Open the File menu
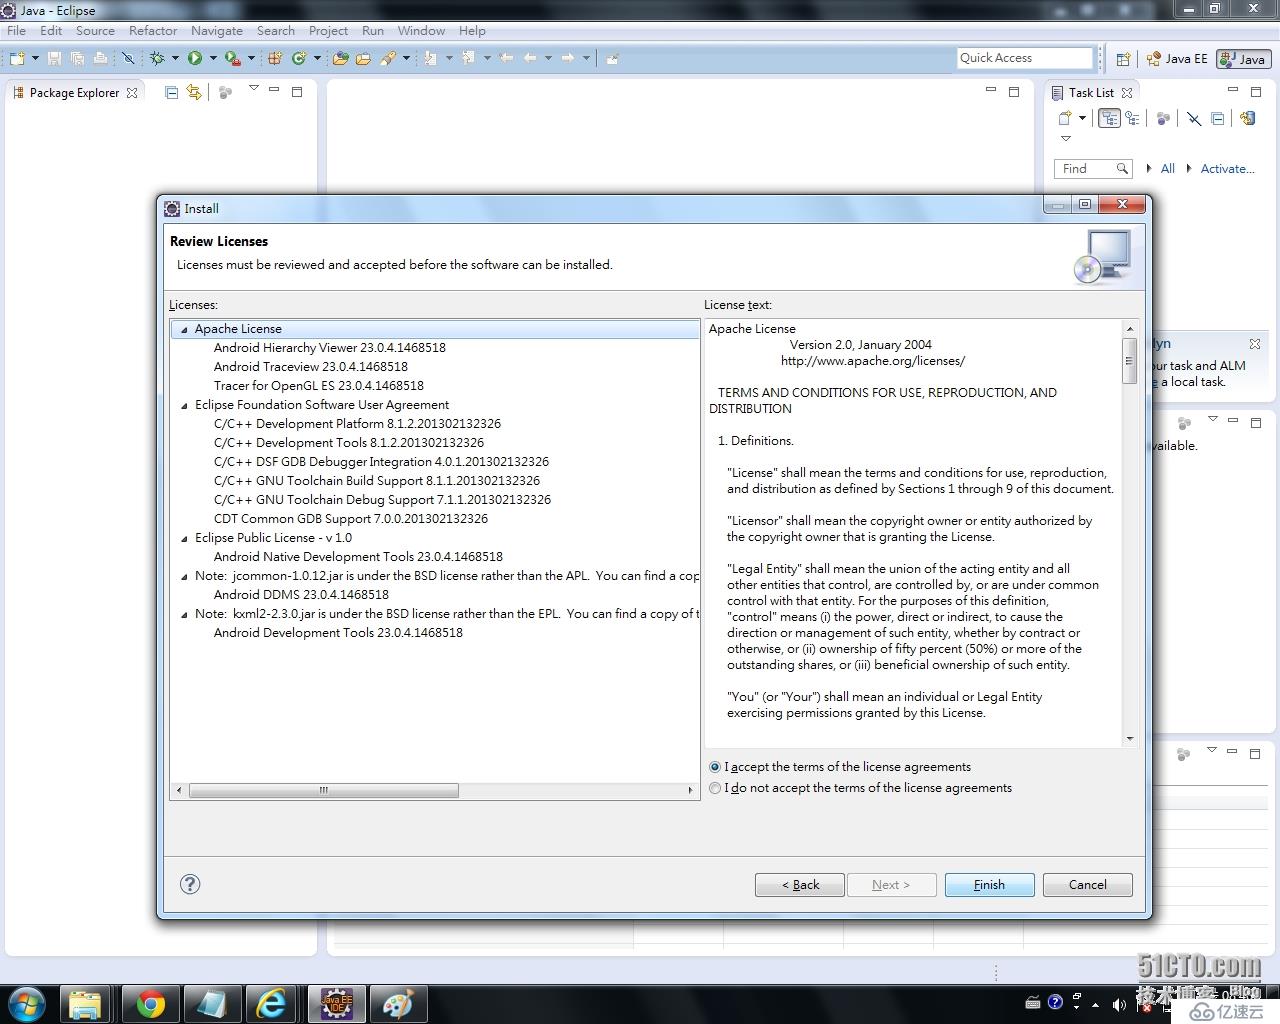The width and height of the screenshot is (1280, 1024). [17, 31]
